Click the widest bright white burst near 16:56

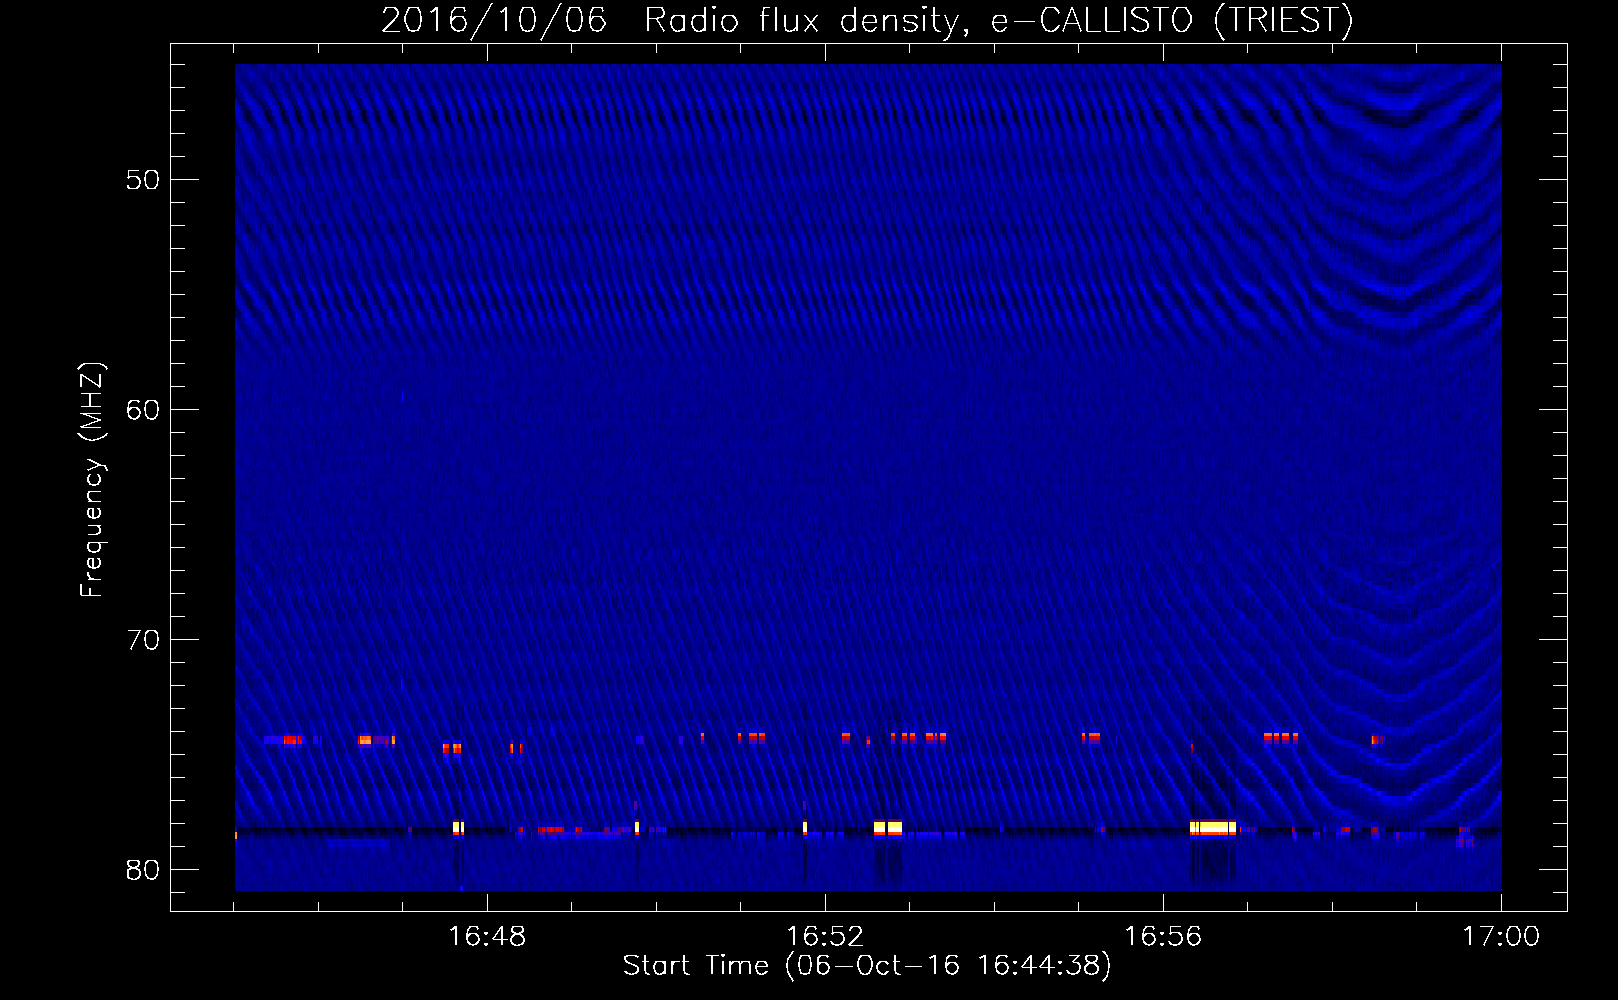point(1213,828)
